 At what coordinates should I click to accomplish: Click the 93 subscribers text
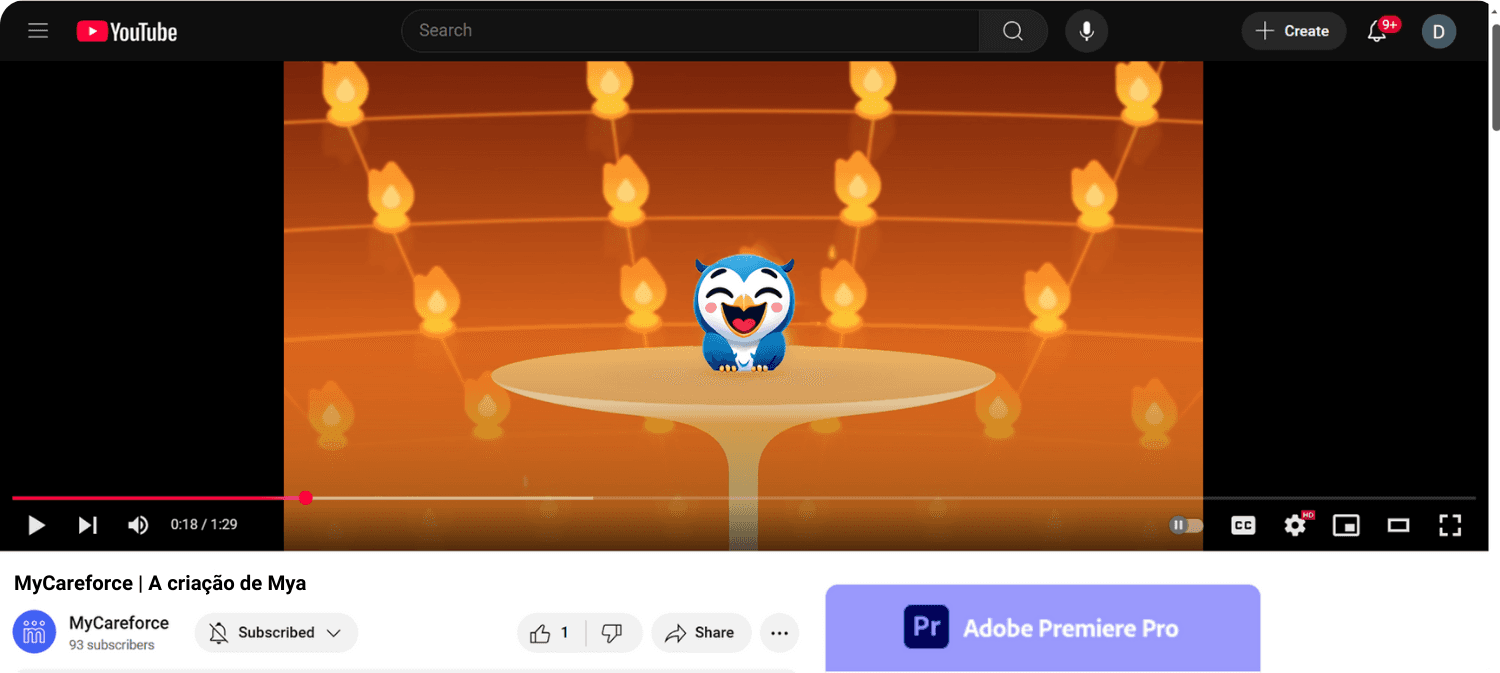tap(112, 645)
